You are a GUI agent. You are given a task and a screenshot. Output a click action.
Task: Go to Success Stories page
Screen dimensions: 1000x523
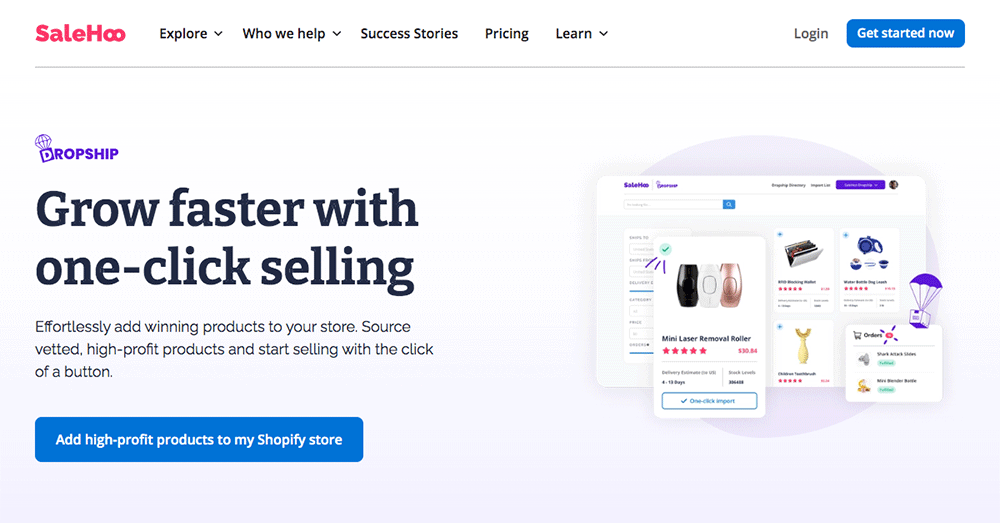409,33
